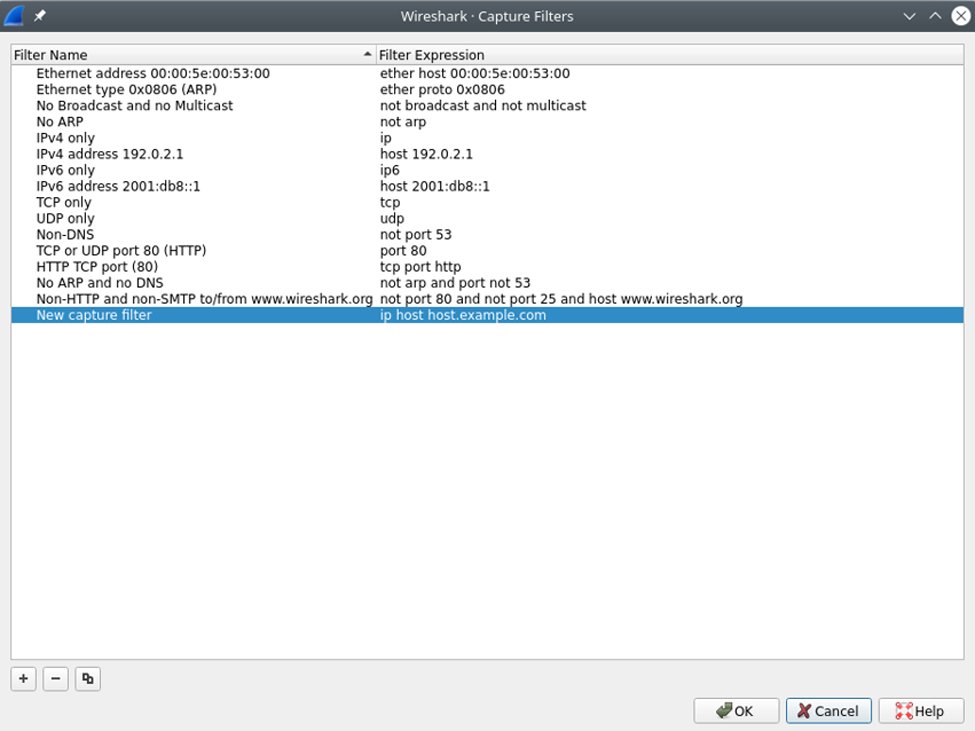Click the Capture Filters title bar

point(487,15)
